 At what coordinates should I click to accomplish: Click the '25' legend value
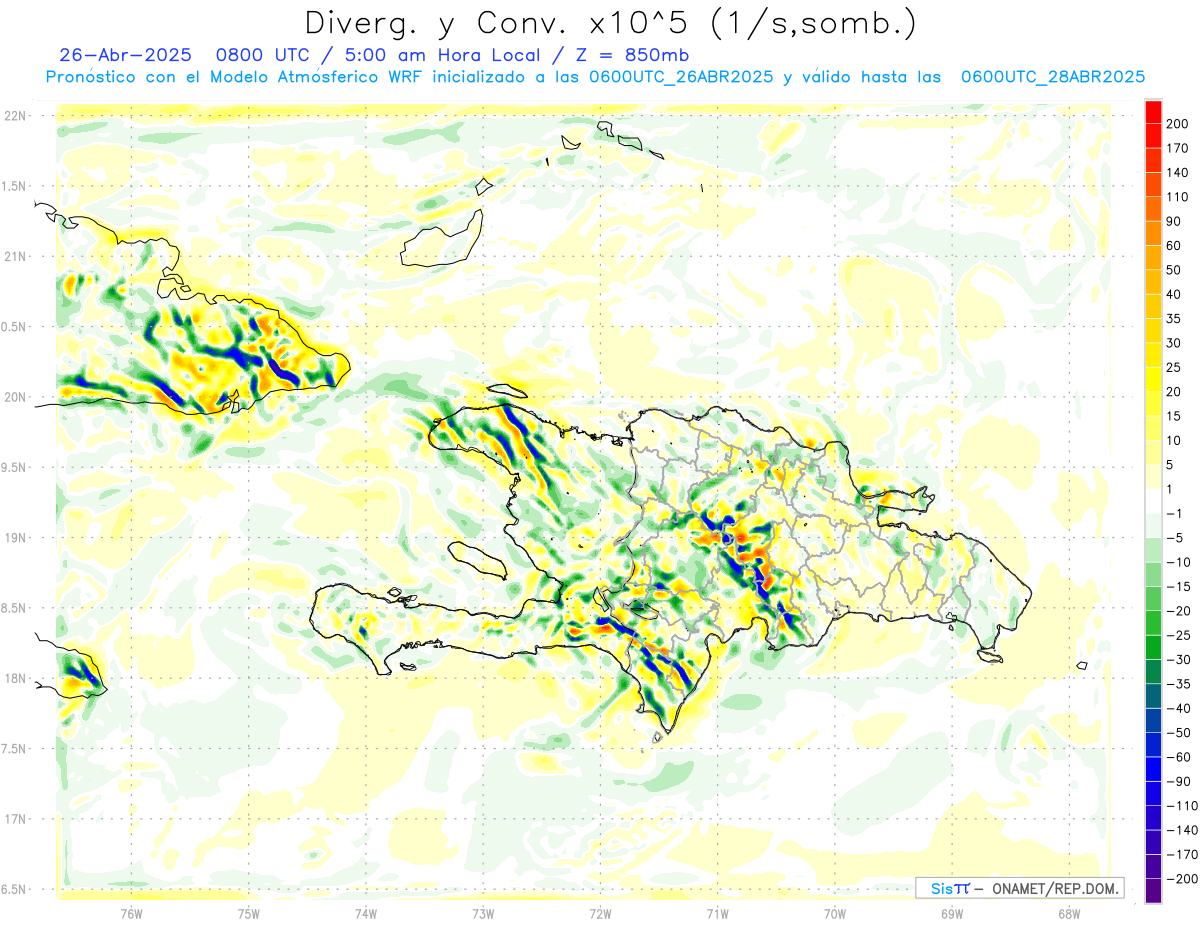click(x=1174, y=367)
